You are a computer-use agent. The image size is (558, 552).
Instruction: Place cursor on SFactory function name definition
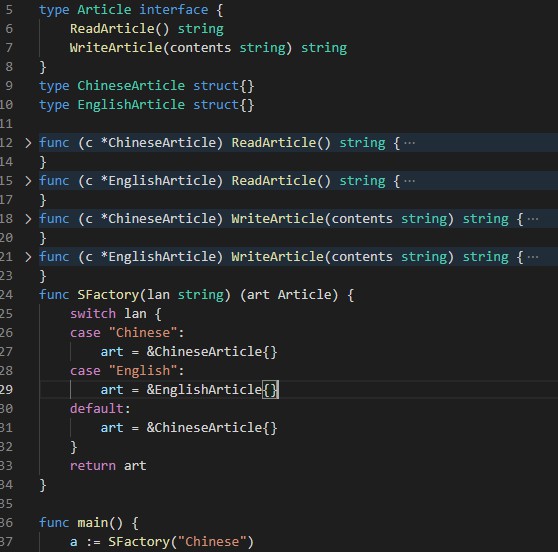[x=108, y=295]
